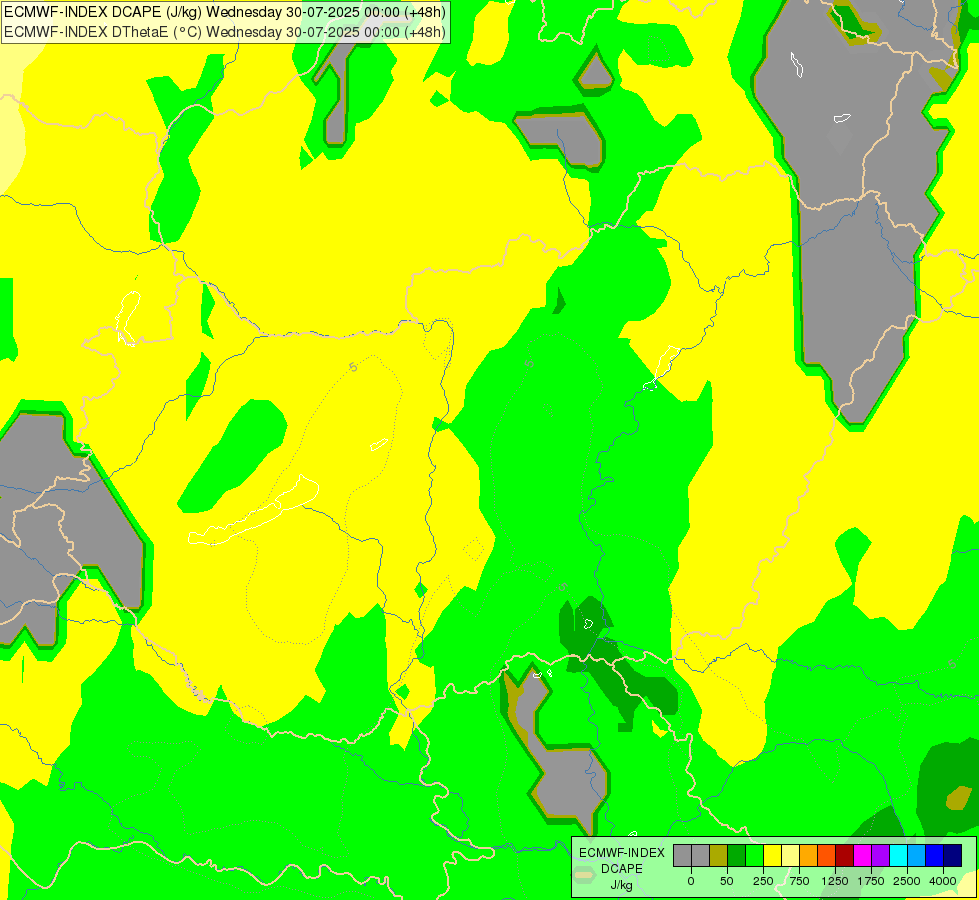
Task: Select the bright green legend swatch
Action: tap(754, 856)
